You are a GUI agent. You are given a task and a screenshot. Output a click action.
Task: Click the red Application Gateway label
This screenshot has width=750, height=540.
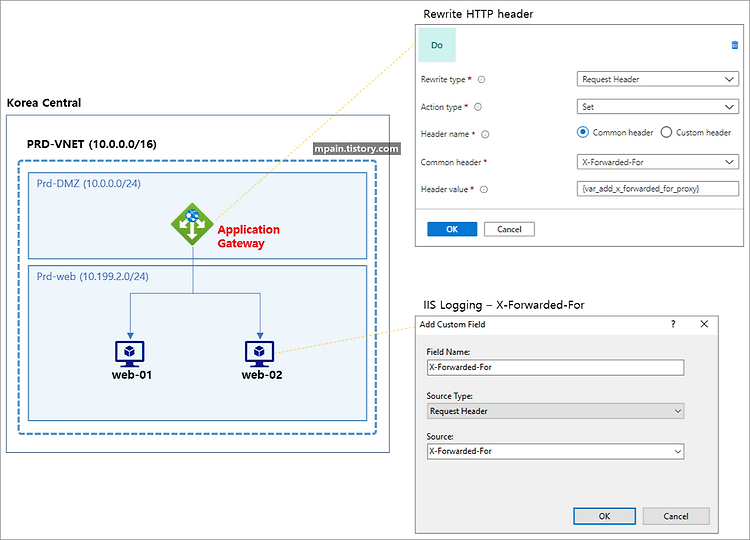click(248, 236)
